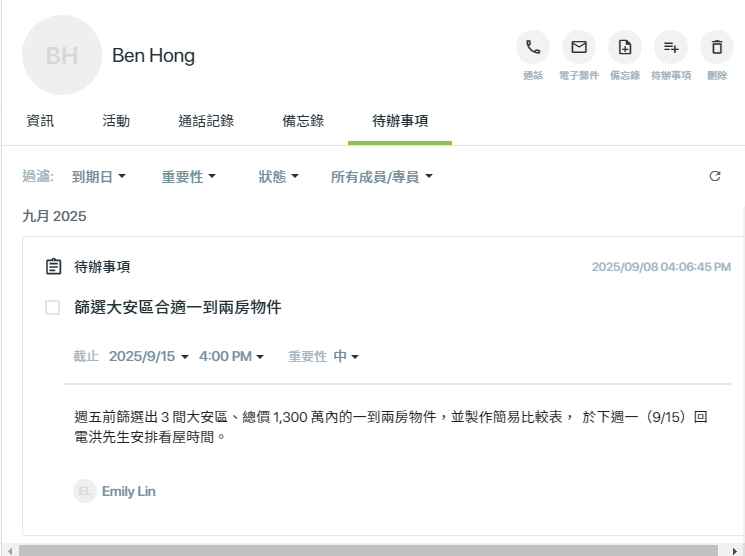Open the 4:00 PM time dropdown
The width and height of the screenshot is (745, 556).
coord(231,356)
